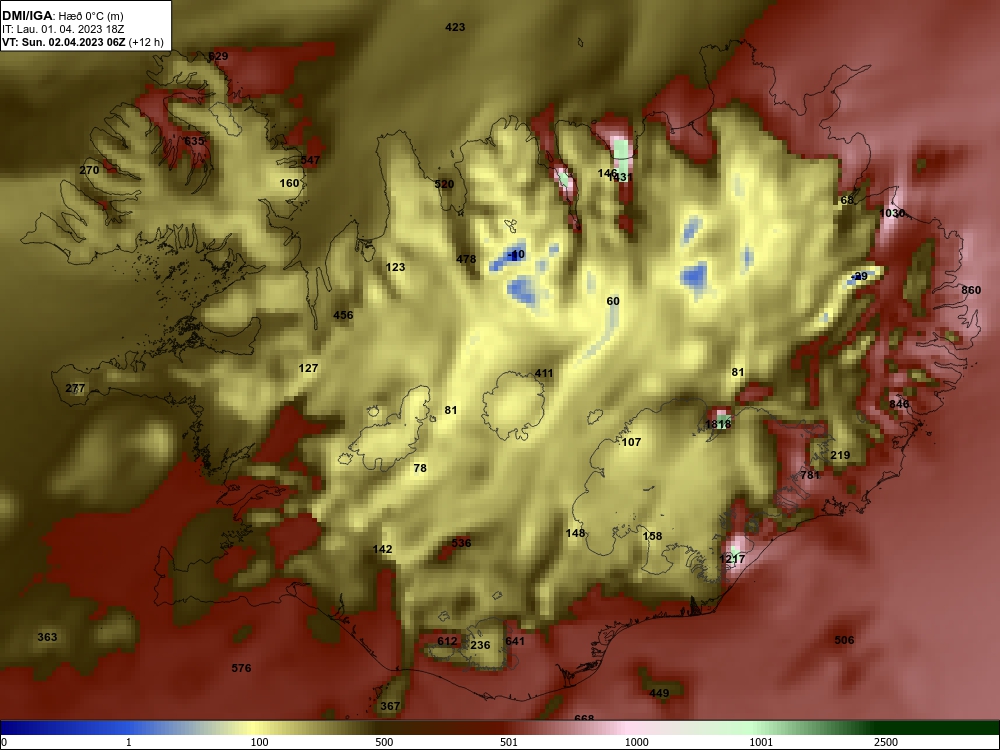
Task: Click the map value 148
Action: tap(575, 533)
